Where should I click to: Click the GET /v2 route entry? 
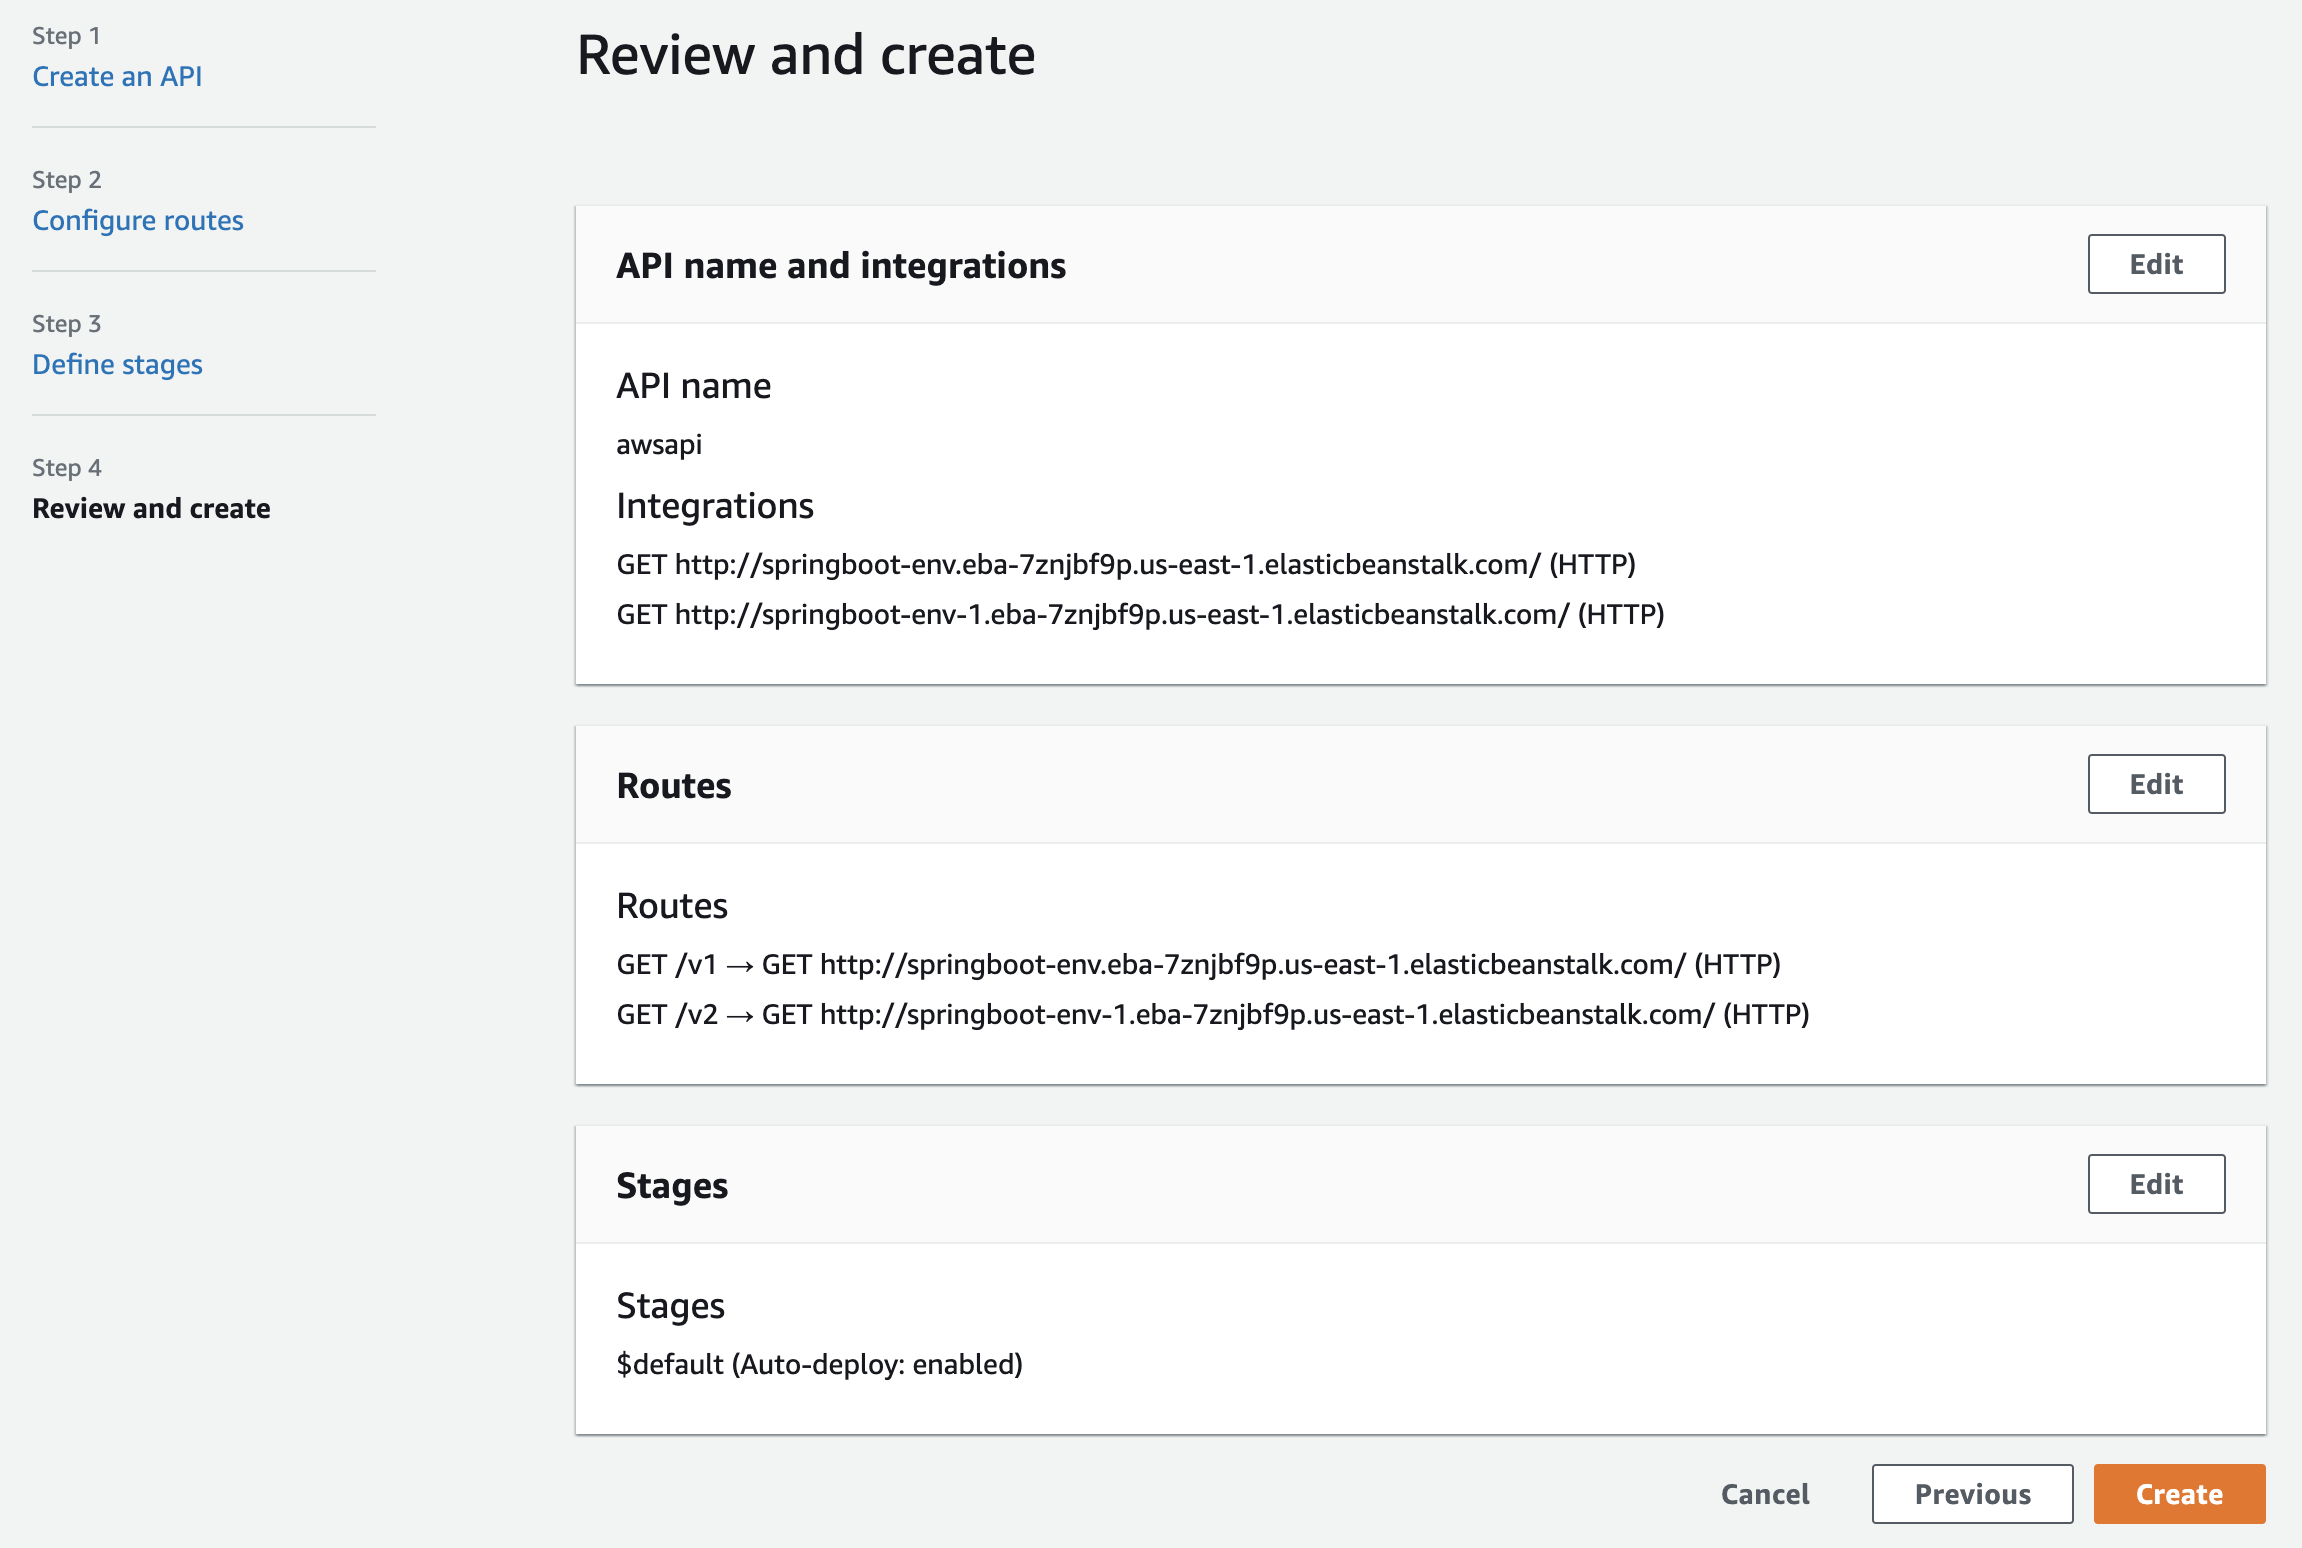[1212, 1014]
